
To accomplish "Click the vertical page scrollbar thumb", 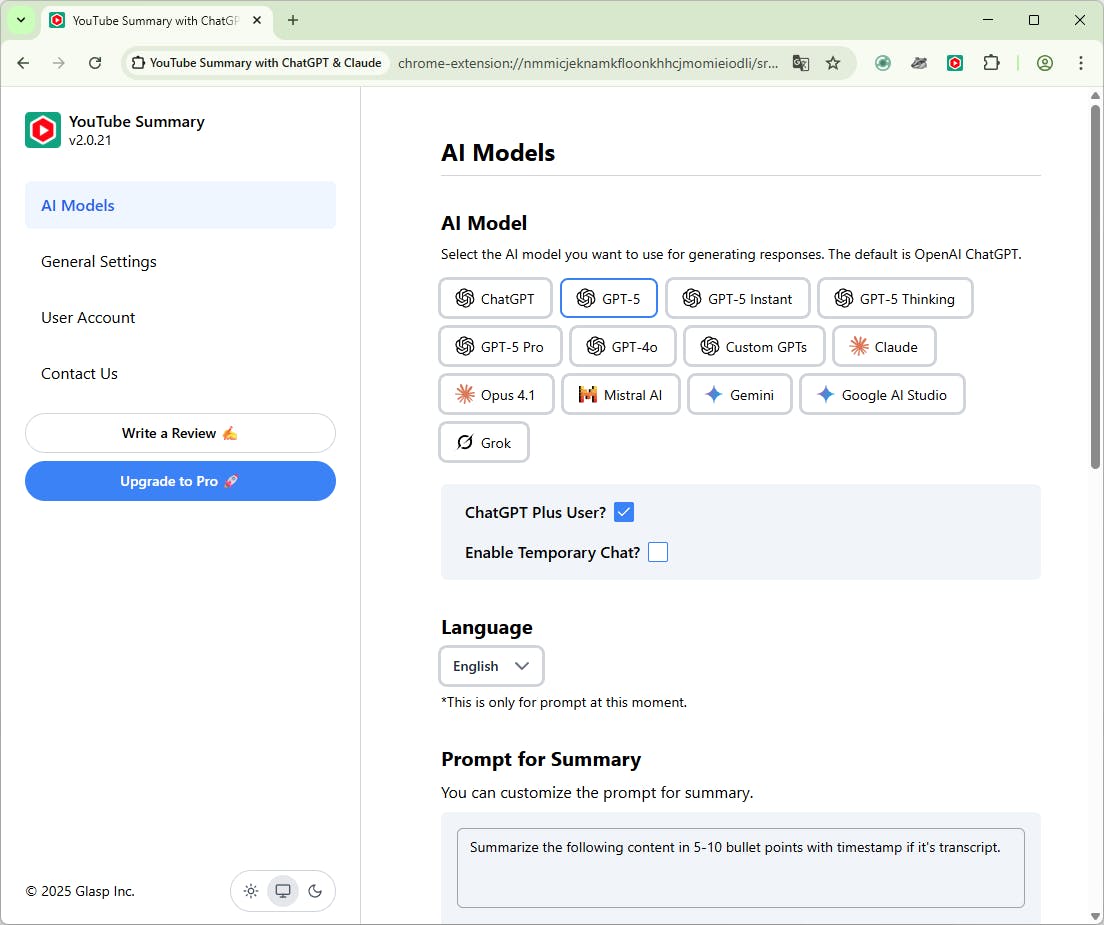I will click(x=1095, y=285).
